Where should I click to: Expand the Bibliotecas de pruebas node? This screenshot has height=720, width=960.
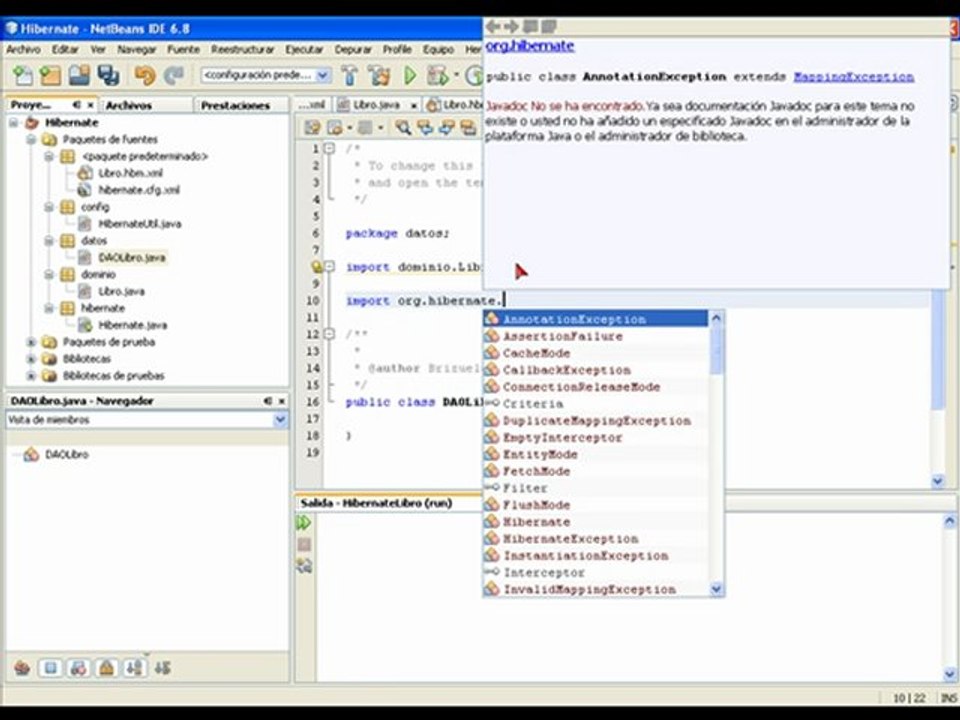pyautogui.click(x=31, y=375)
